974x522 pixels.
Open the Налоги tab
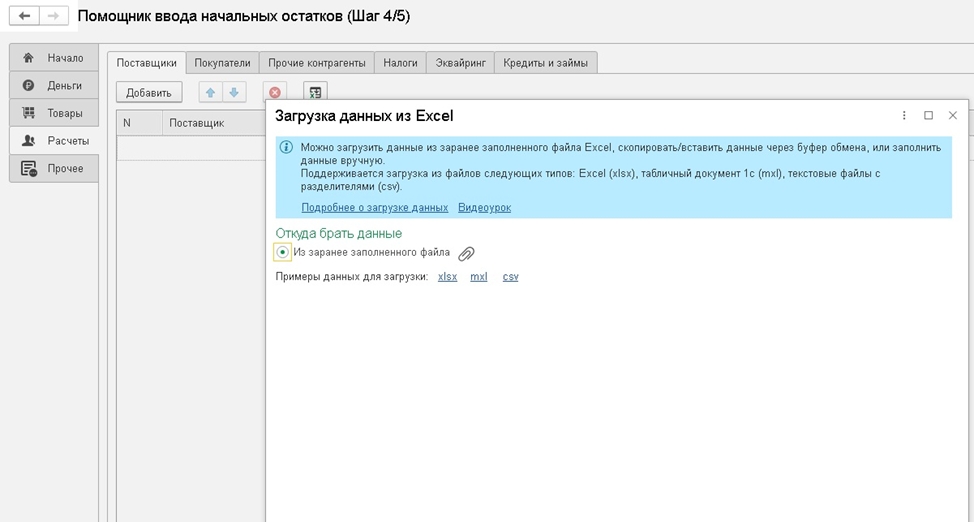coord(400,63)
